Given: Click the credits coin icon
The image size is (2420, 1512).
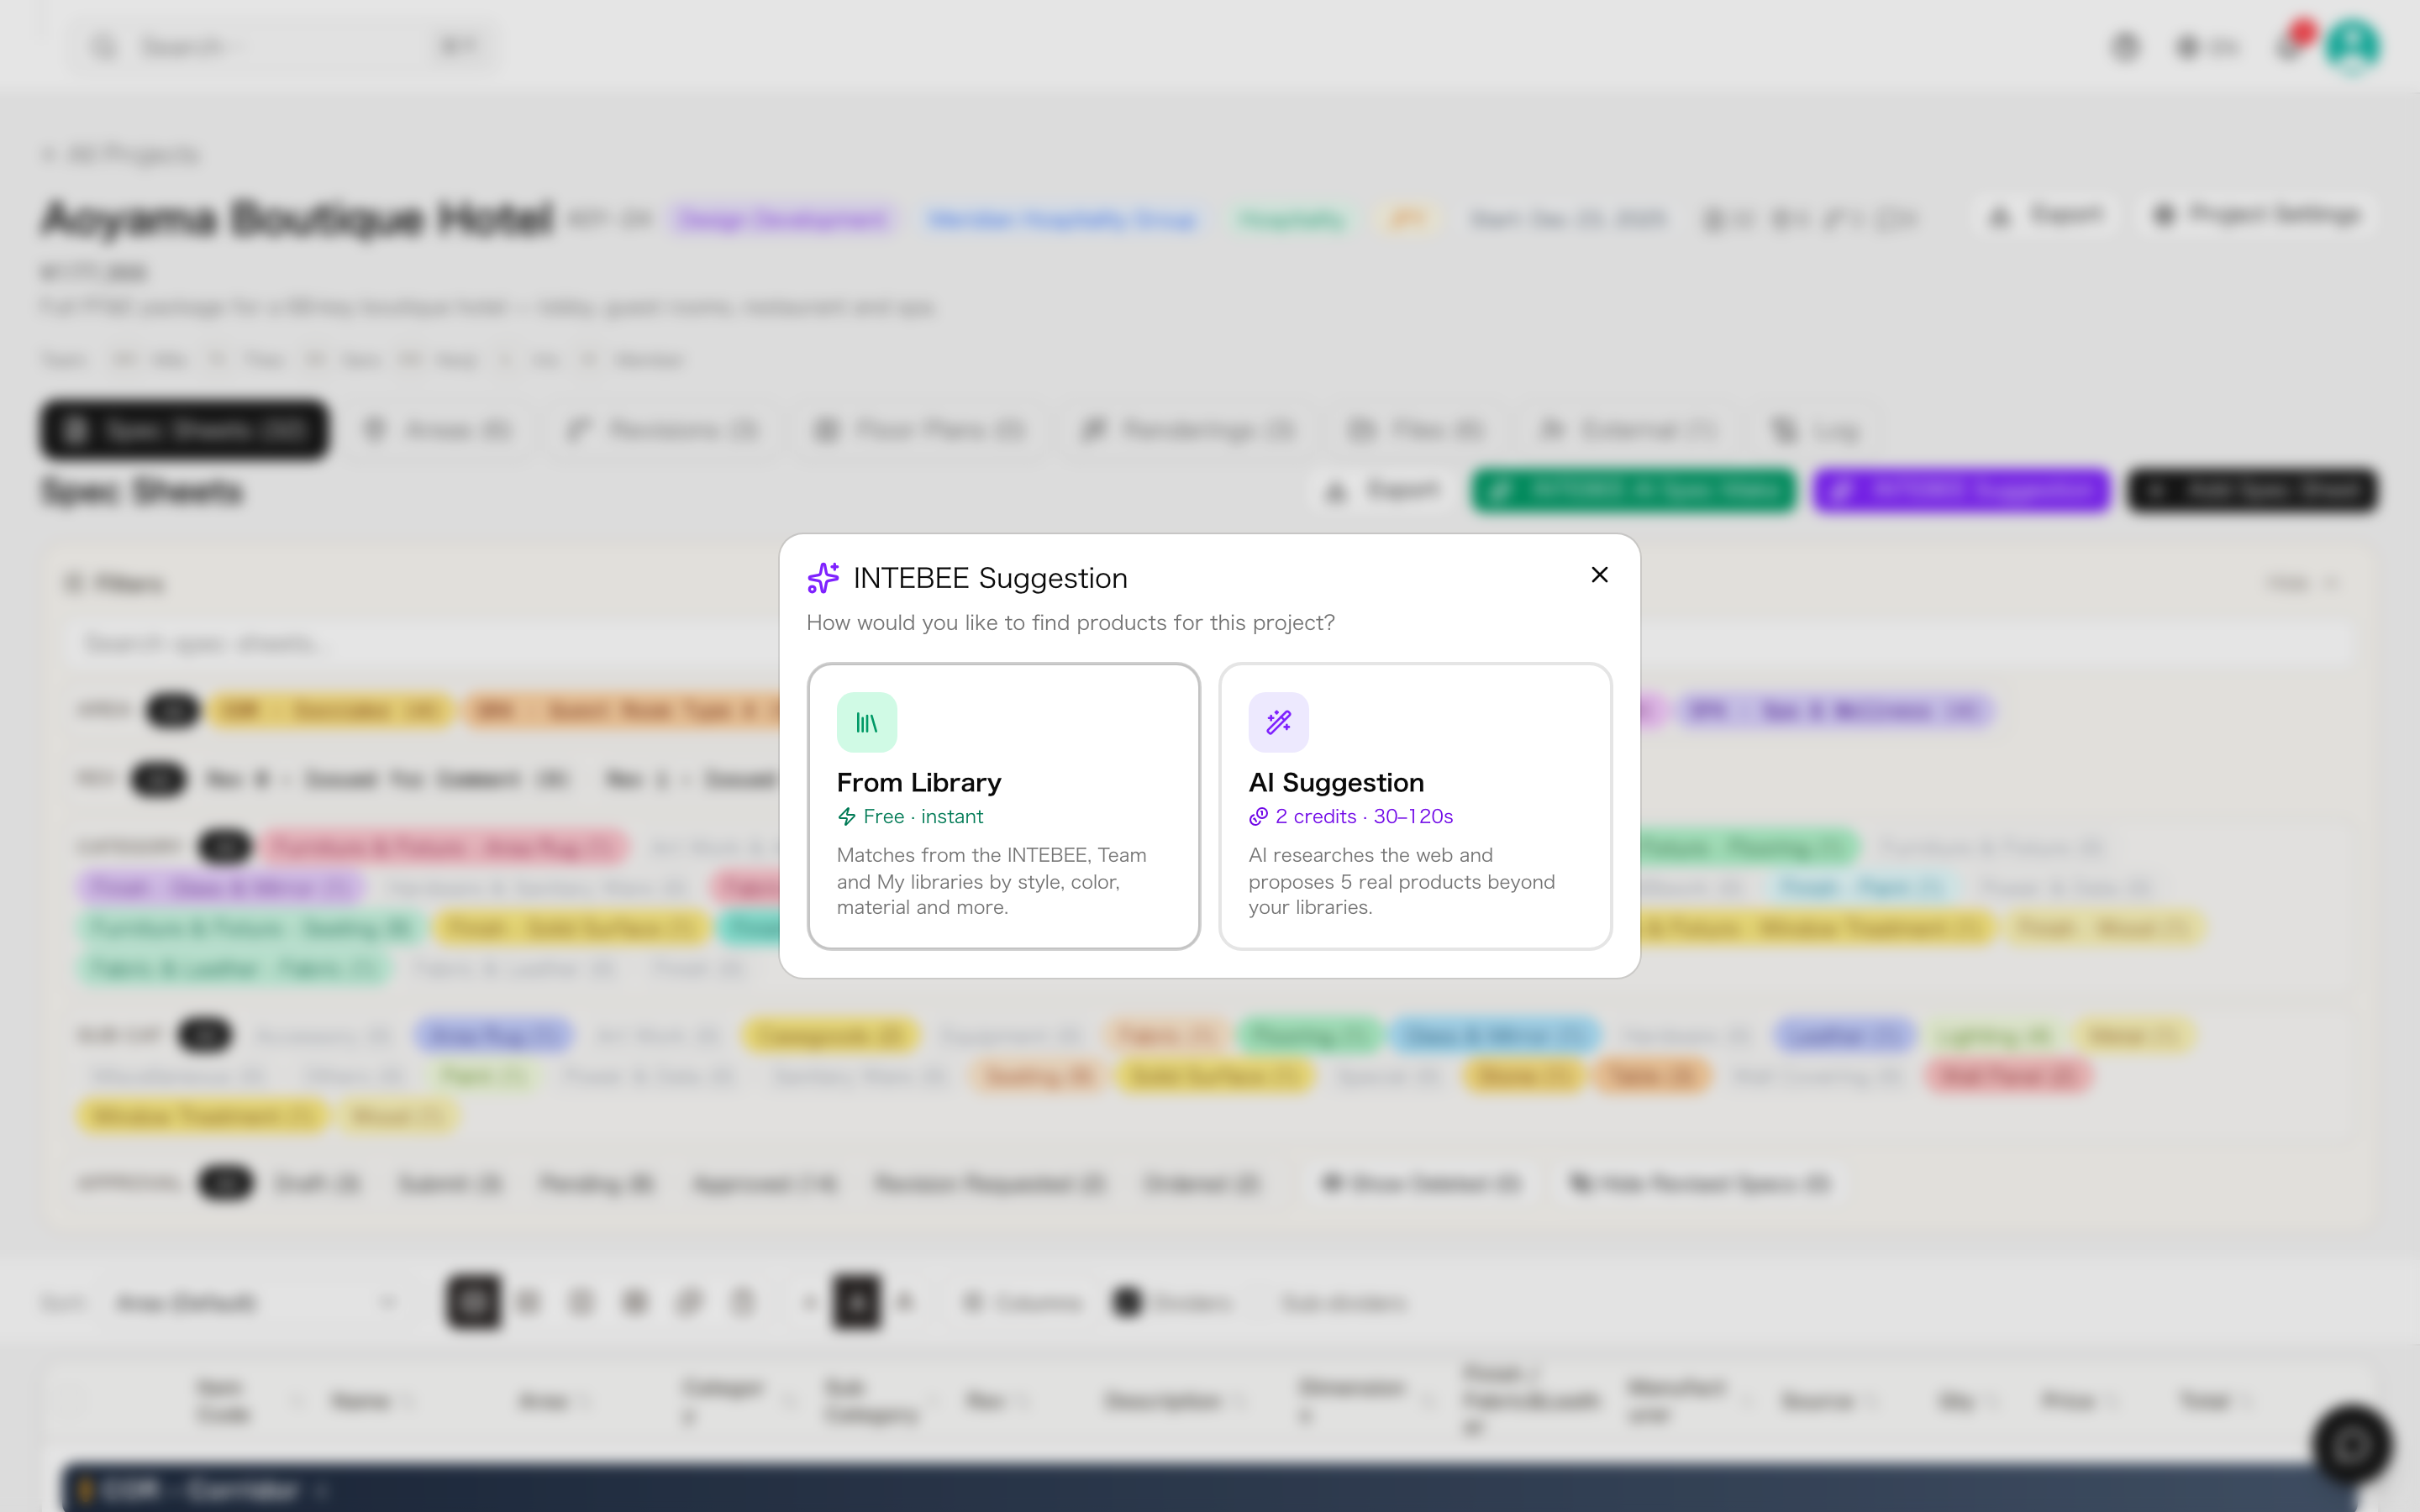Looking at the screenshot, I should tap(1258, 817).
